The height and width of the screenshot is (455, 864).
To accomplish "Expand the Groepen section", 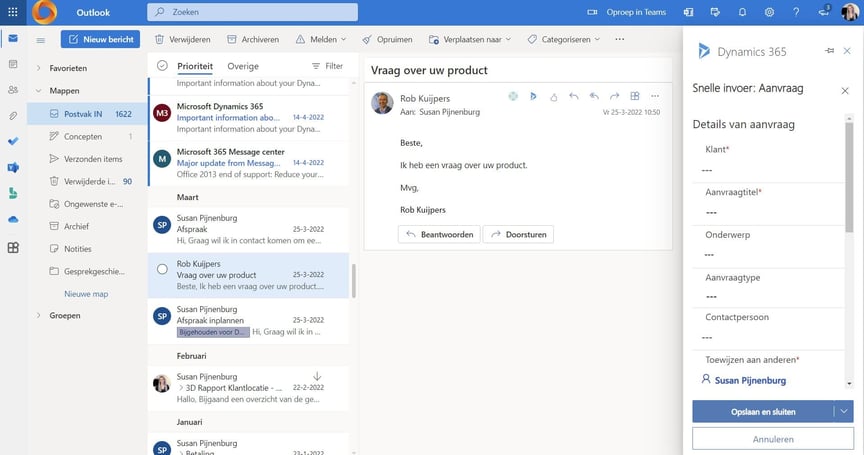I will point(39,316).
